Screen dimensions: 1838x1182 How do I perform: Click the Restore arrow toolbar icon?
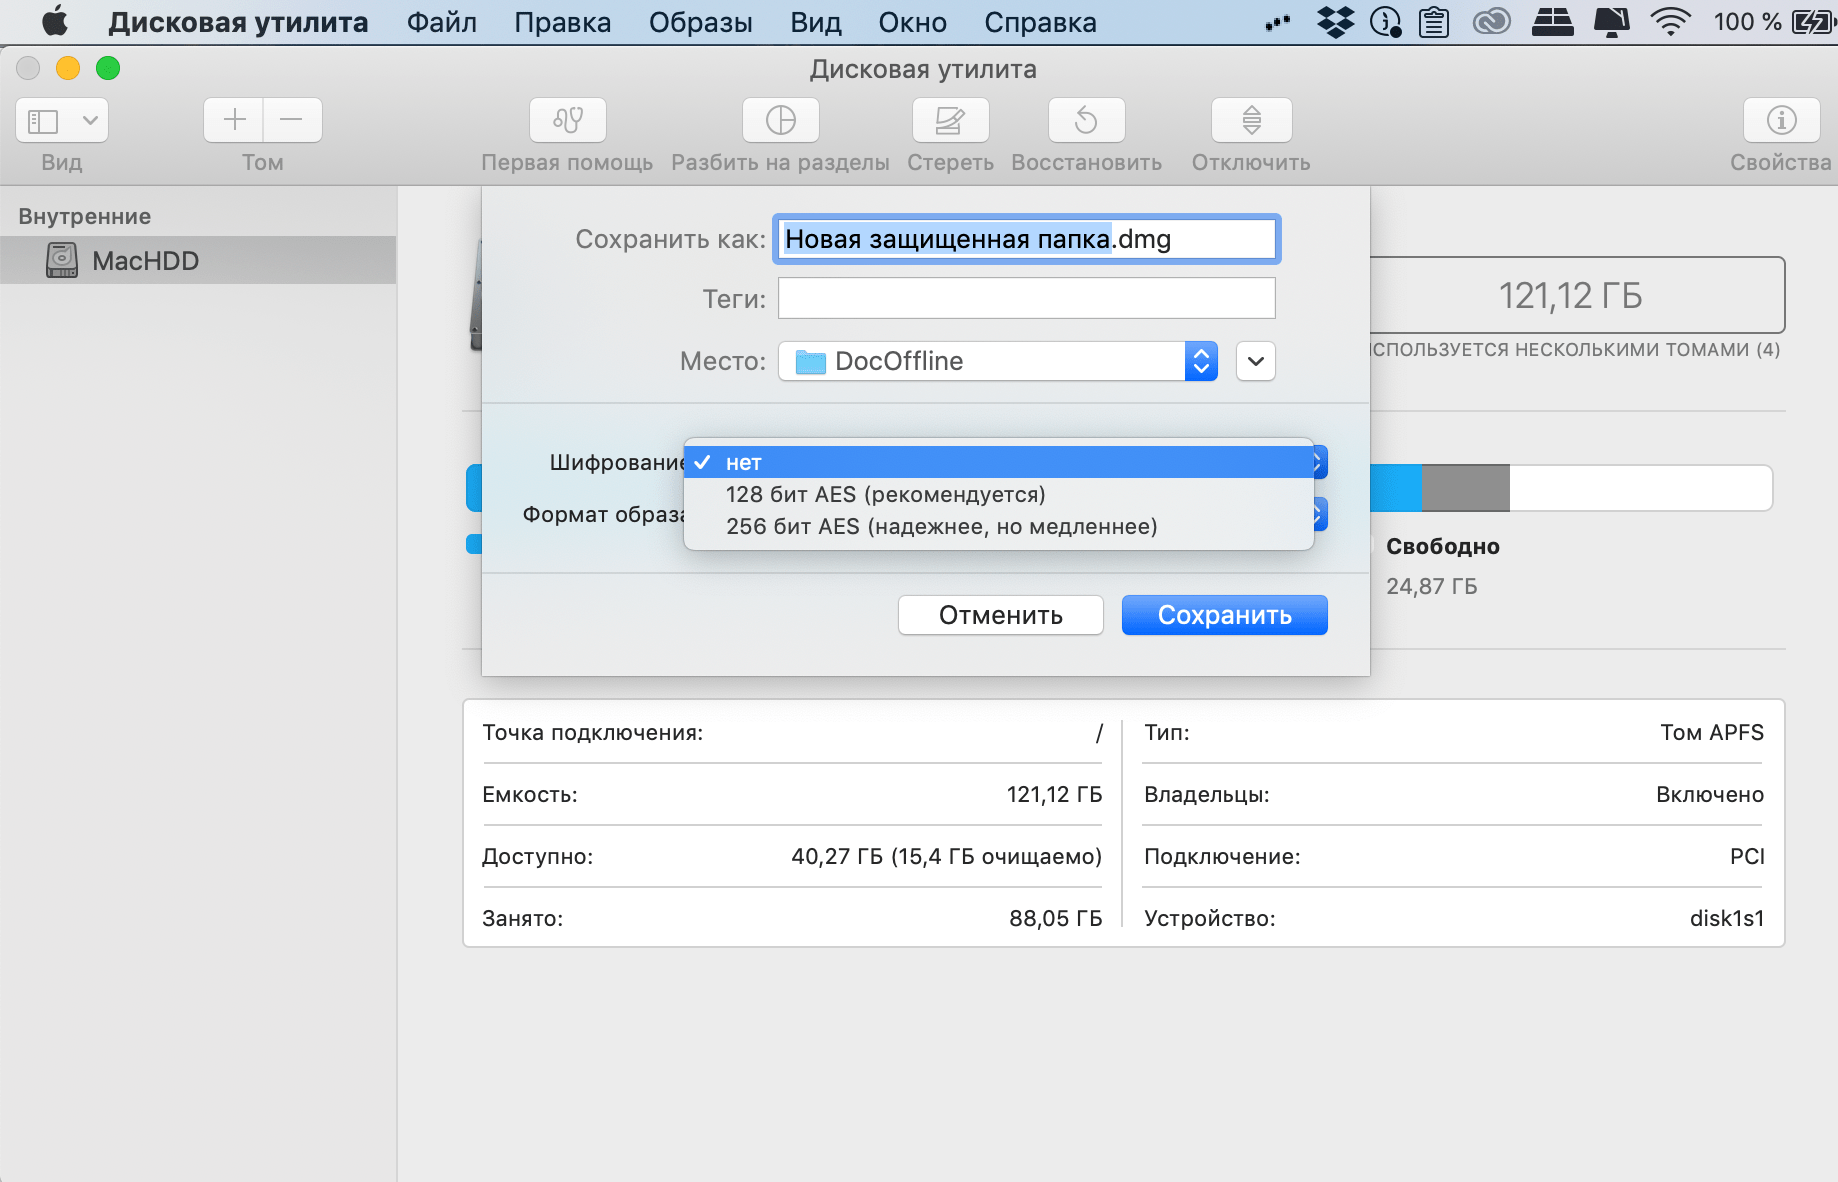(x=1086, y=121)
